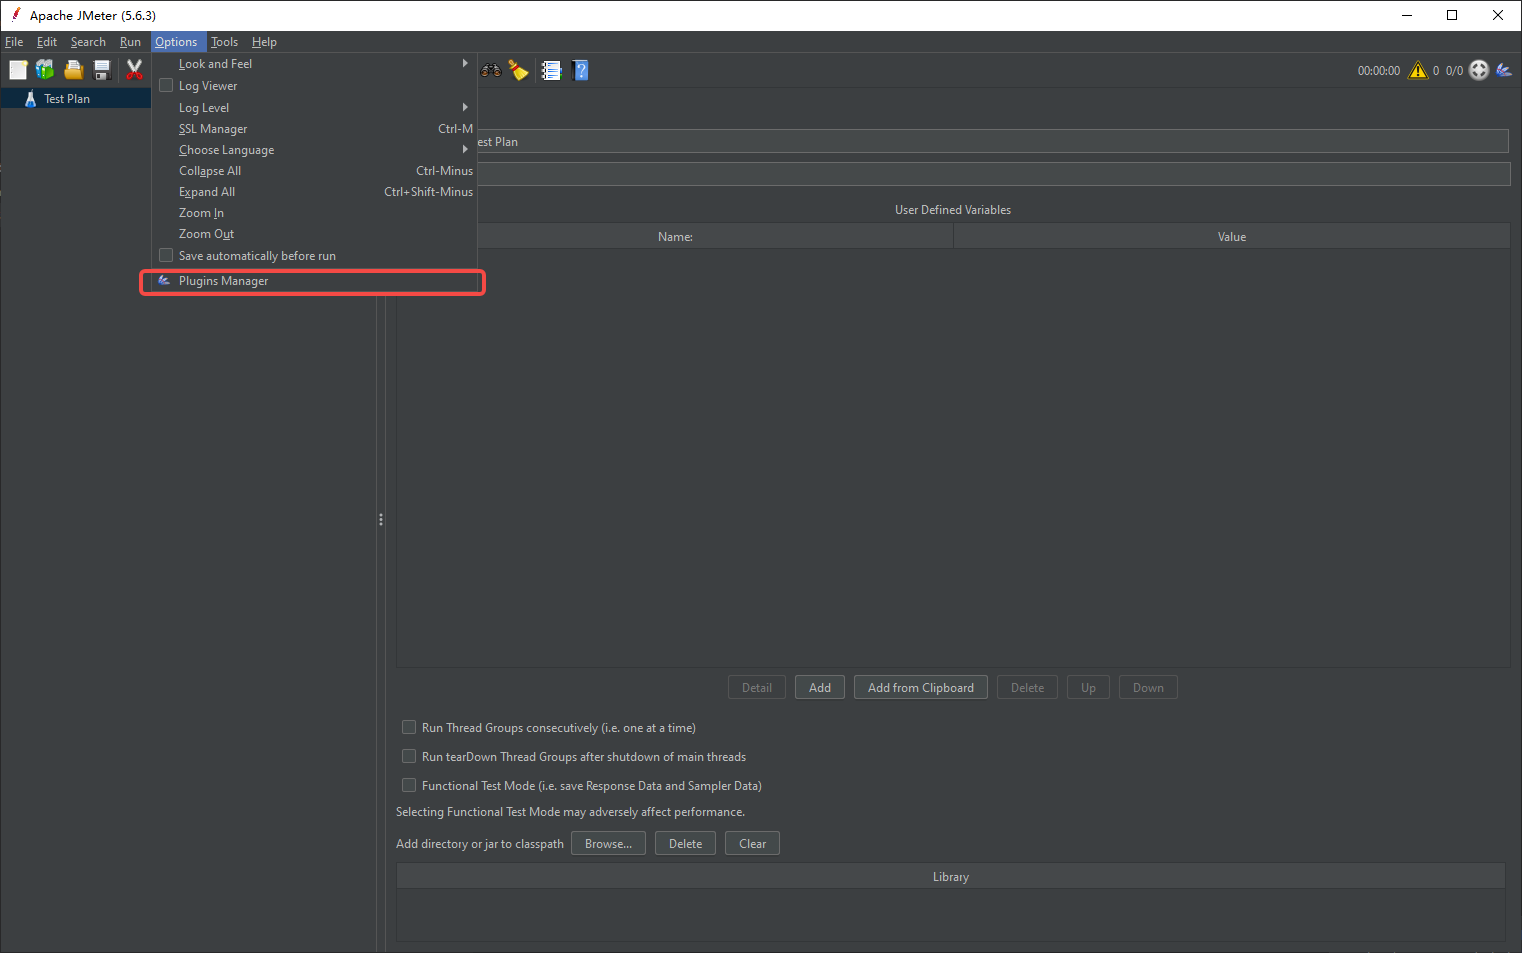1522x953 pixels.
Task: Click the Add variable button
Action: click(x=820, y=687)
